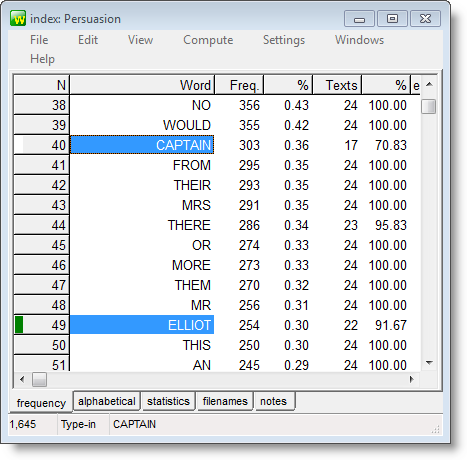Switch to the filenames tab

click(225, 401)
